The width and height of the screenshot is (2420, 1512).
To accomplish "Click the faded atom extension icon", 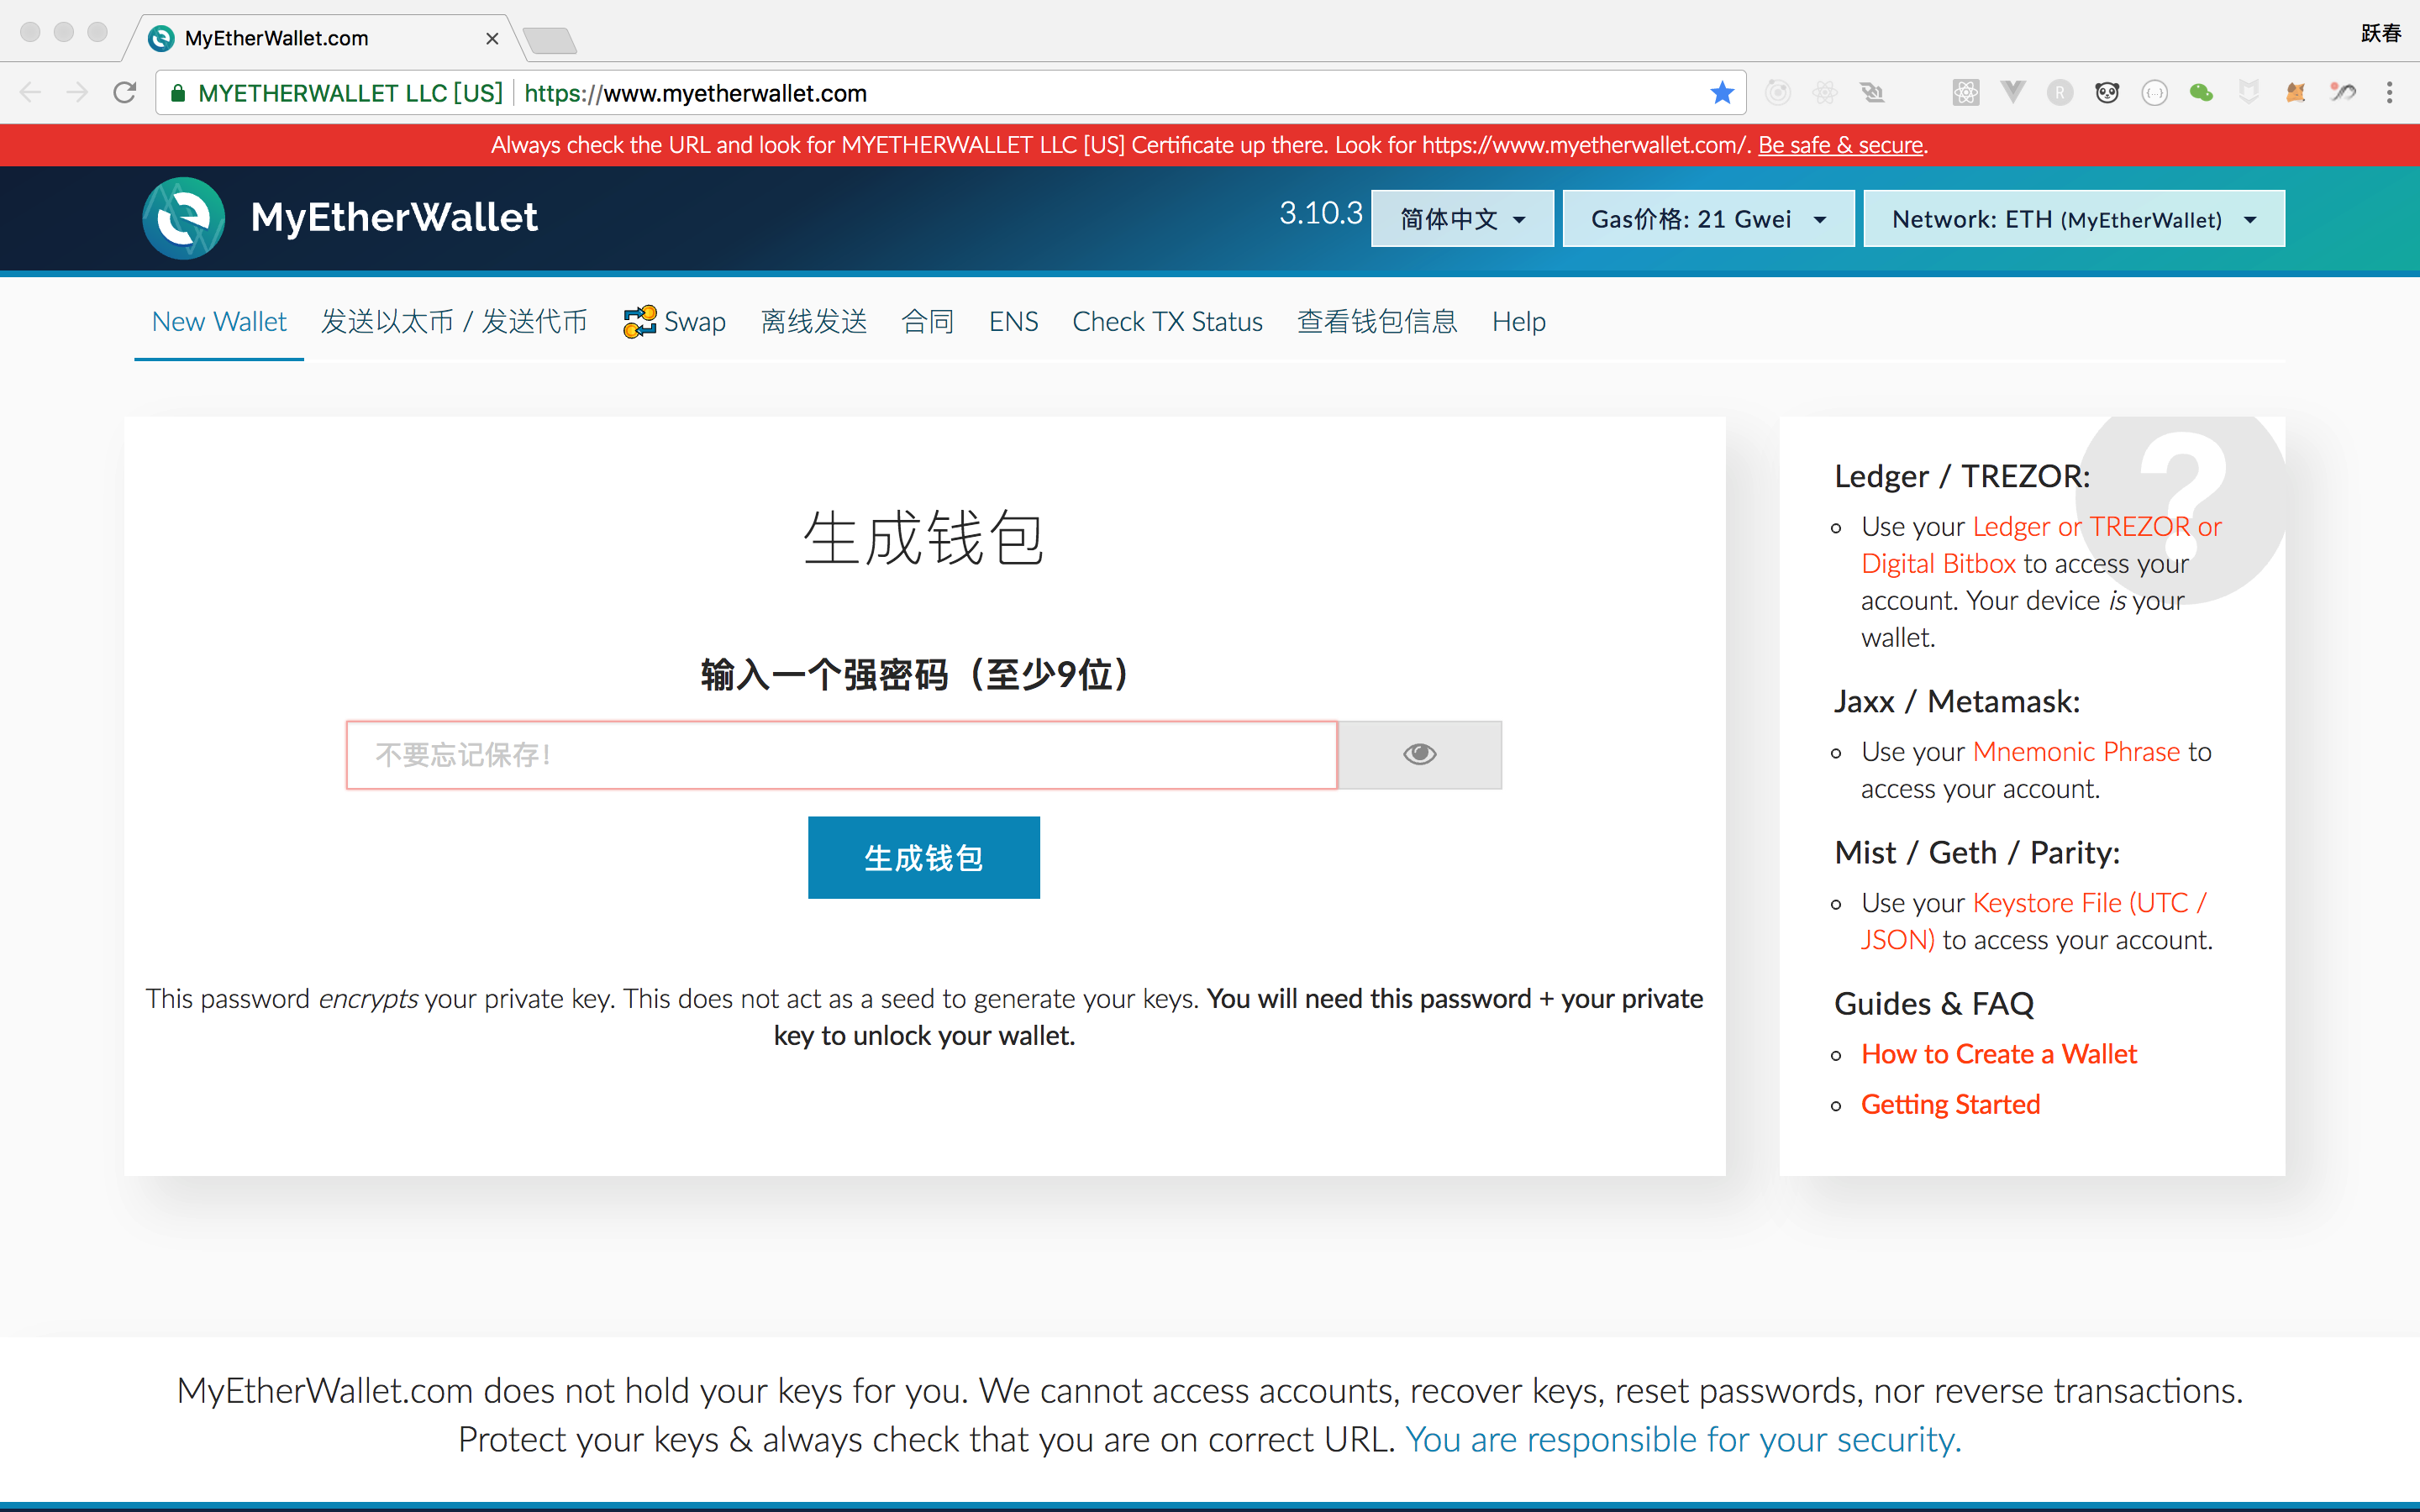I will point(1824,93).
